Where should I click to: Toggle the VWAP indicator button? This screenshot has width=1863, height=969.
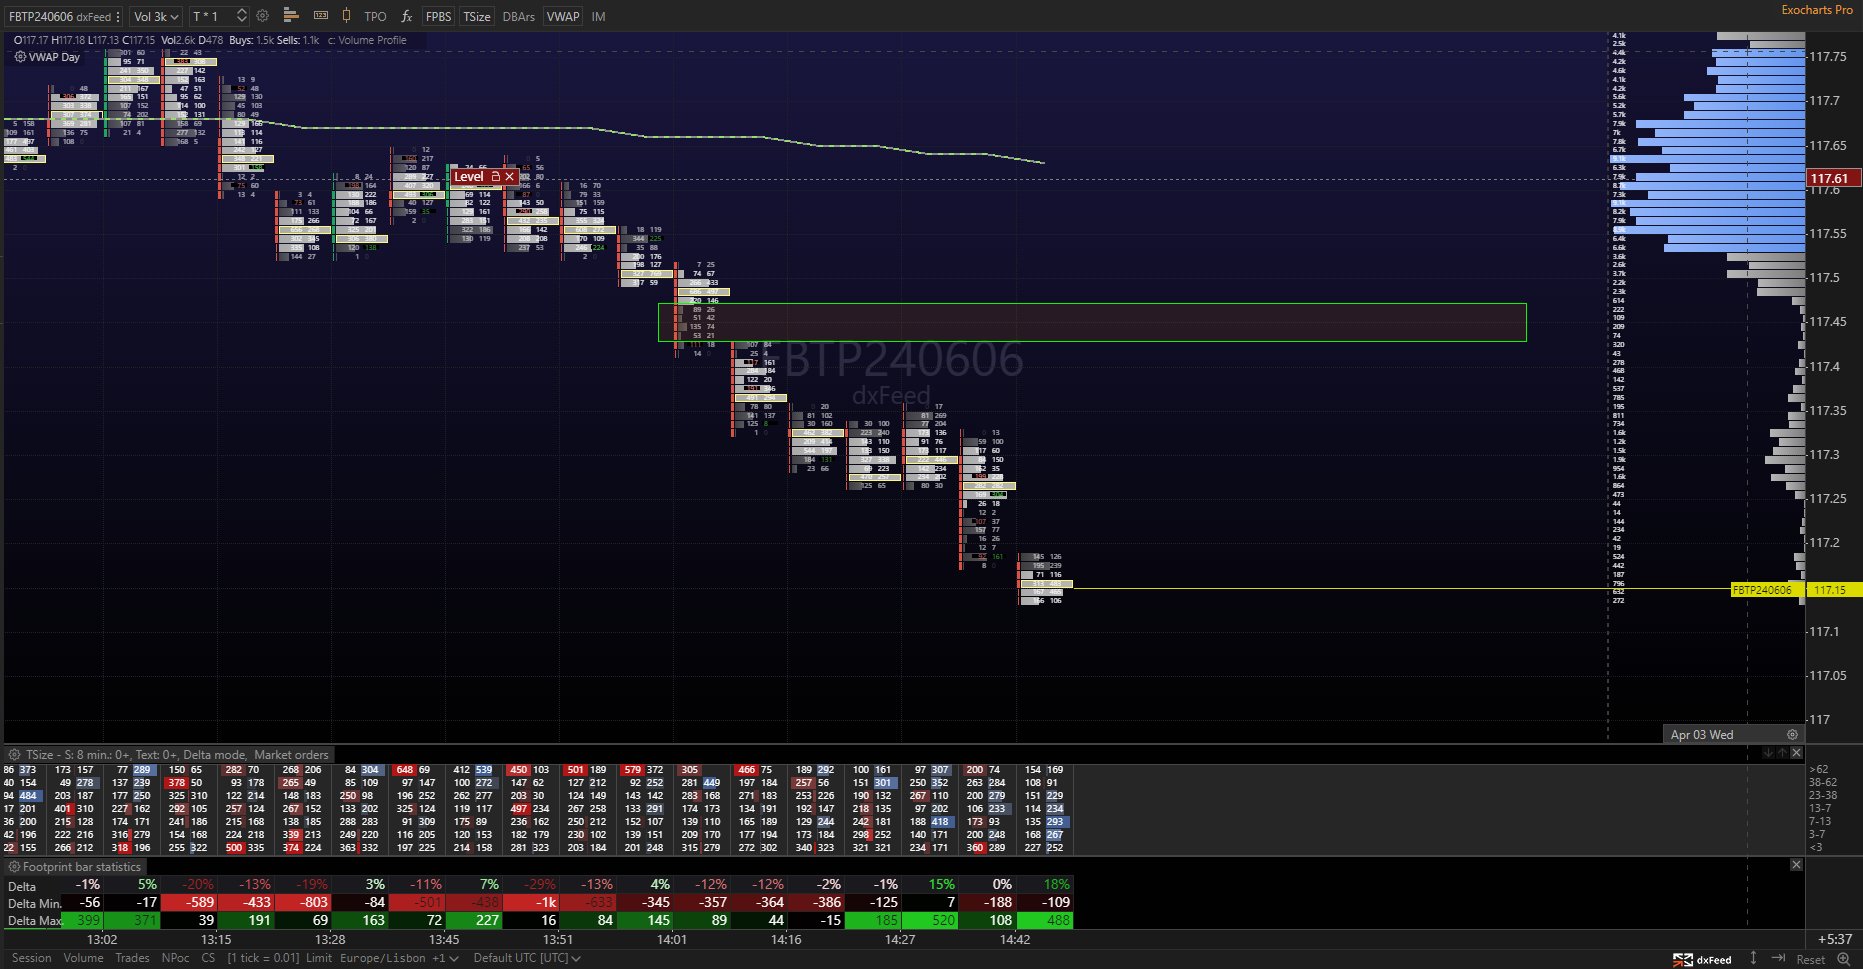(x=563, y=17)
